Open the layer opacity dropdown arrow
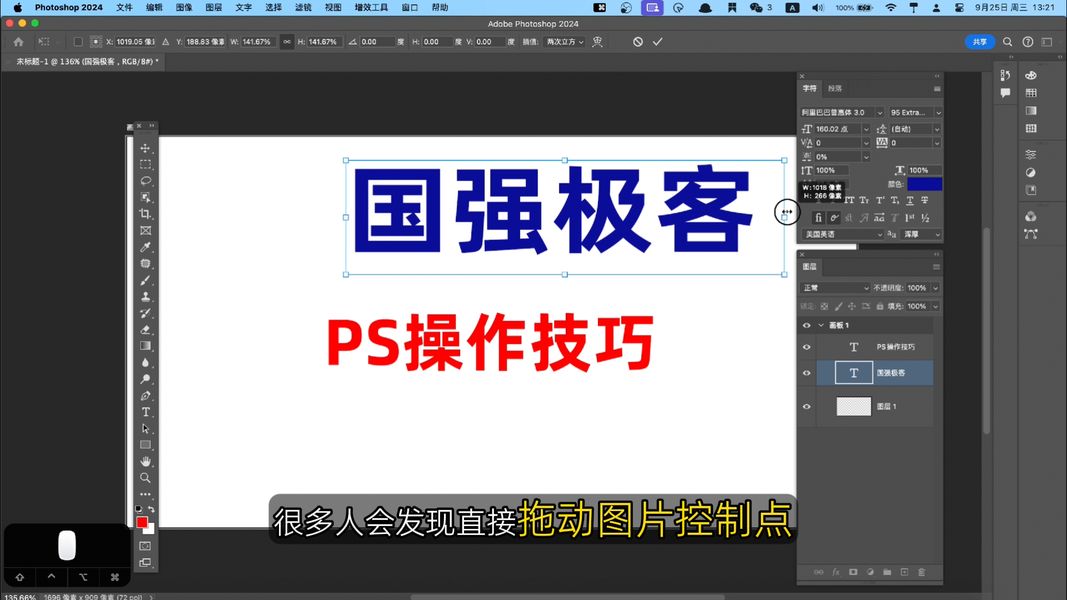 [x=936, y=288]
